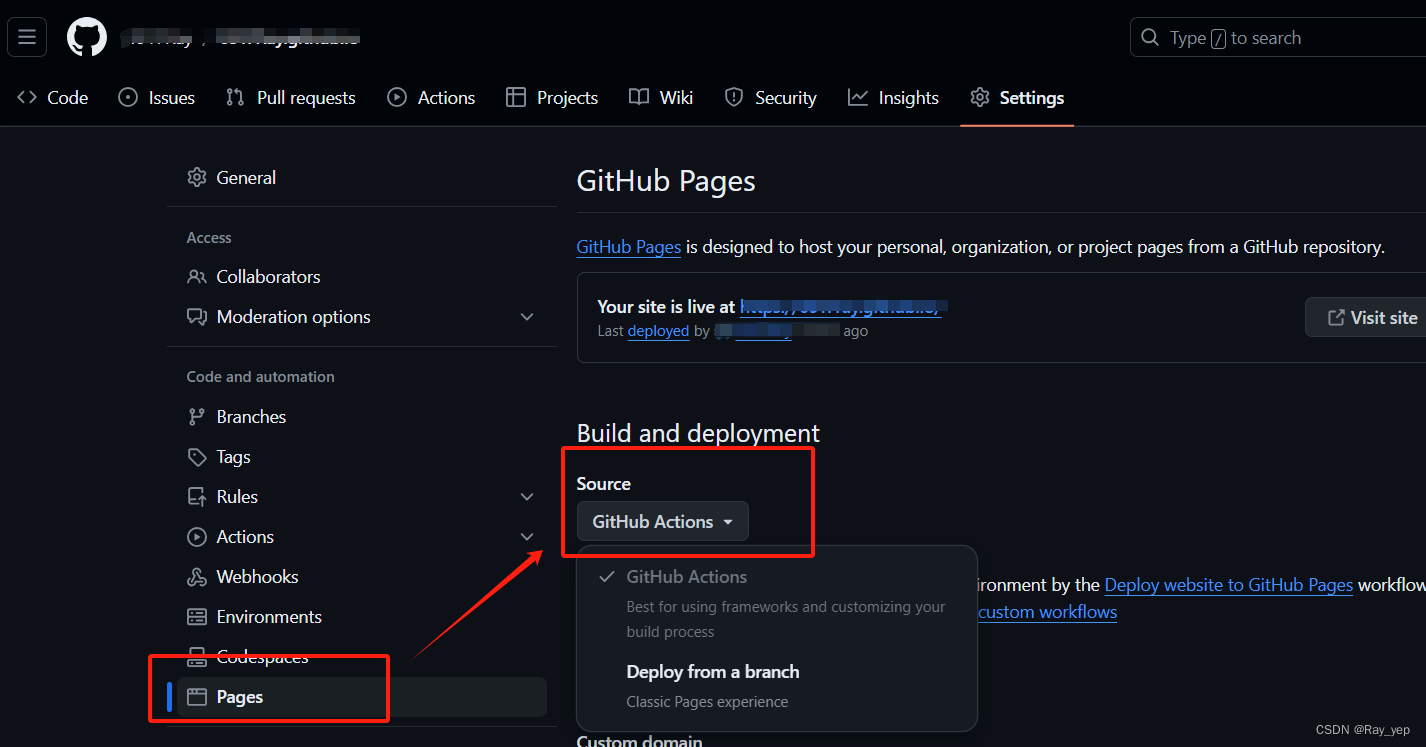Viewport: 1426px width, 747px height.
Task: Open the hamburger navigation menu
Action: [27, 38]
